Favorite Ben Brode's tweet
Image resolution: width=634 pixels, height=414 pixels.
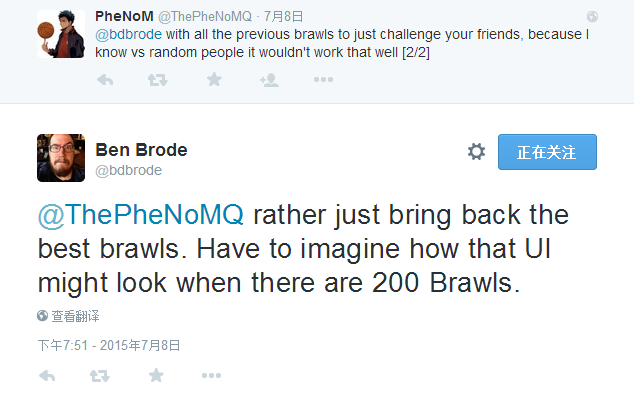[156, 375]
